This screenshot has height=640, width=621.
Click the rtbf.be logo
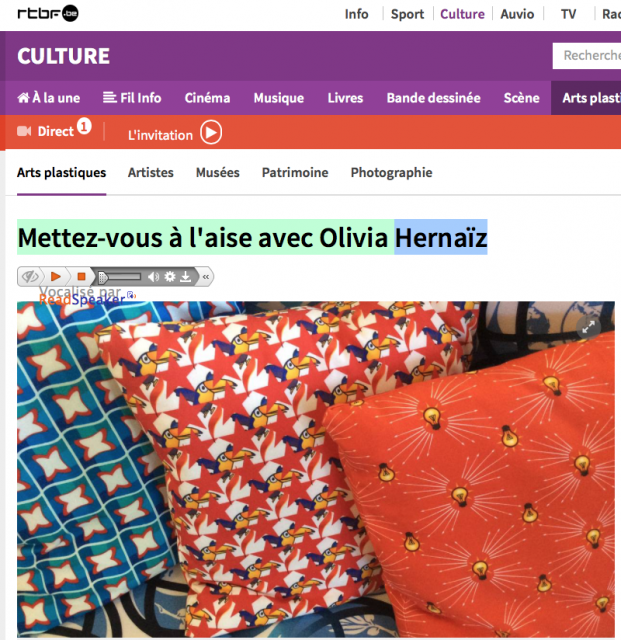click(48, 13)
